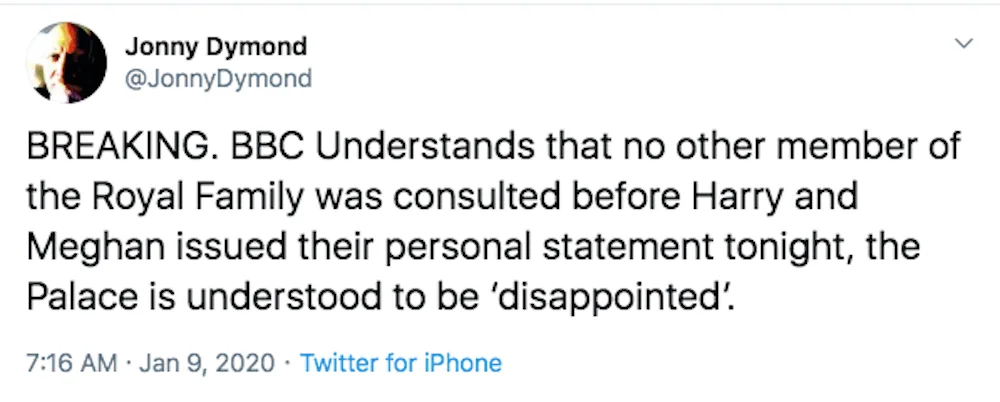Click the 7:16 AM timestamp
The width and height of the screenshot is (1000, 402).
pyautogui.click(x=72, y=363)
